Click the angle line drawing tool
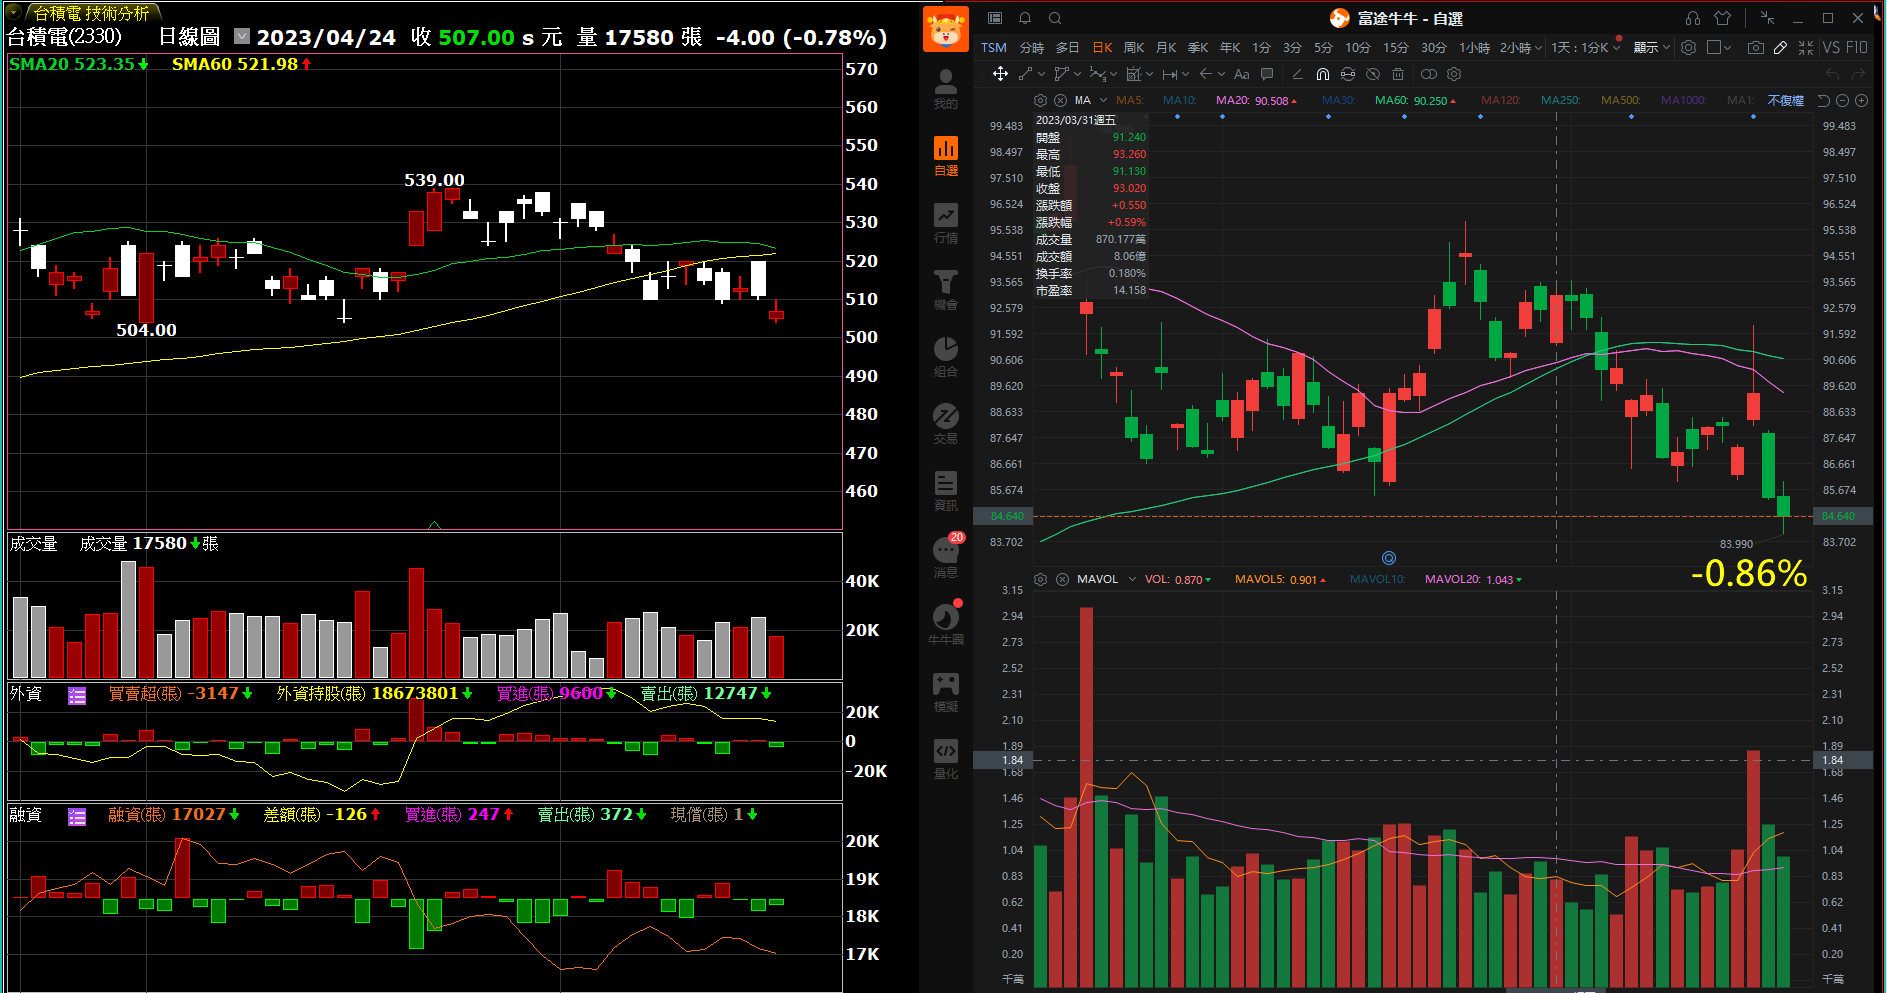Screen dimensions: 1887x993 (x=1297, y=74)
